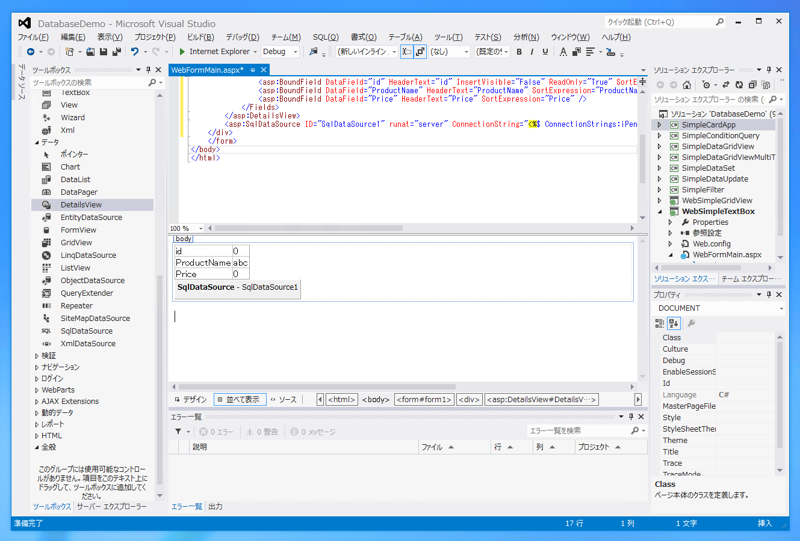
Task: Click collapse all icon in Solution Explorer
Action: (x=752, y=85)
